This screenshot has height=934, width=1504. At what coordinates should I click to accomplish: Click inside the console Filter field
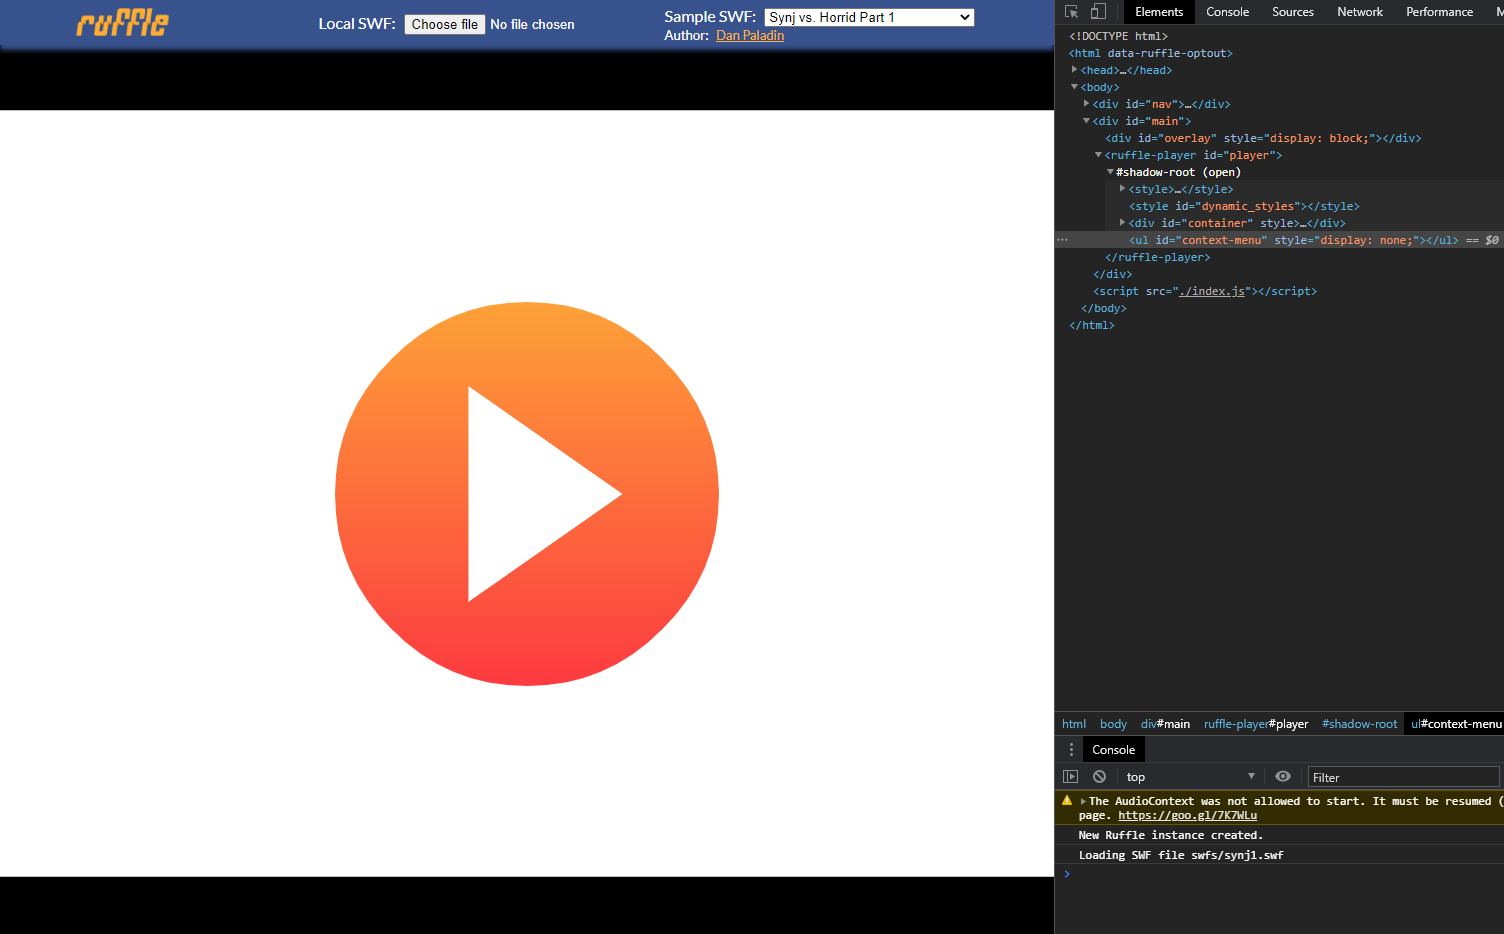click(1400, 776)
